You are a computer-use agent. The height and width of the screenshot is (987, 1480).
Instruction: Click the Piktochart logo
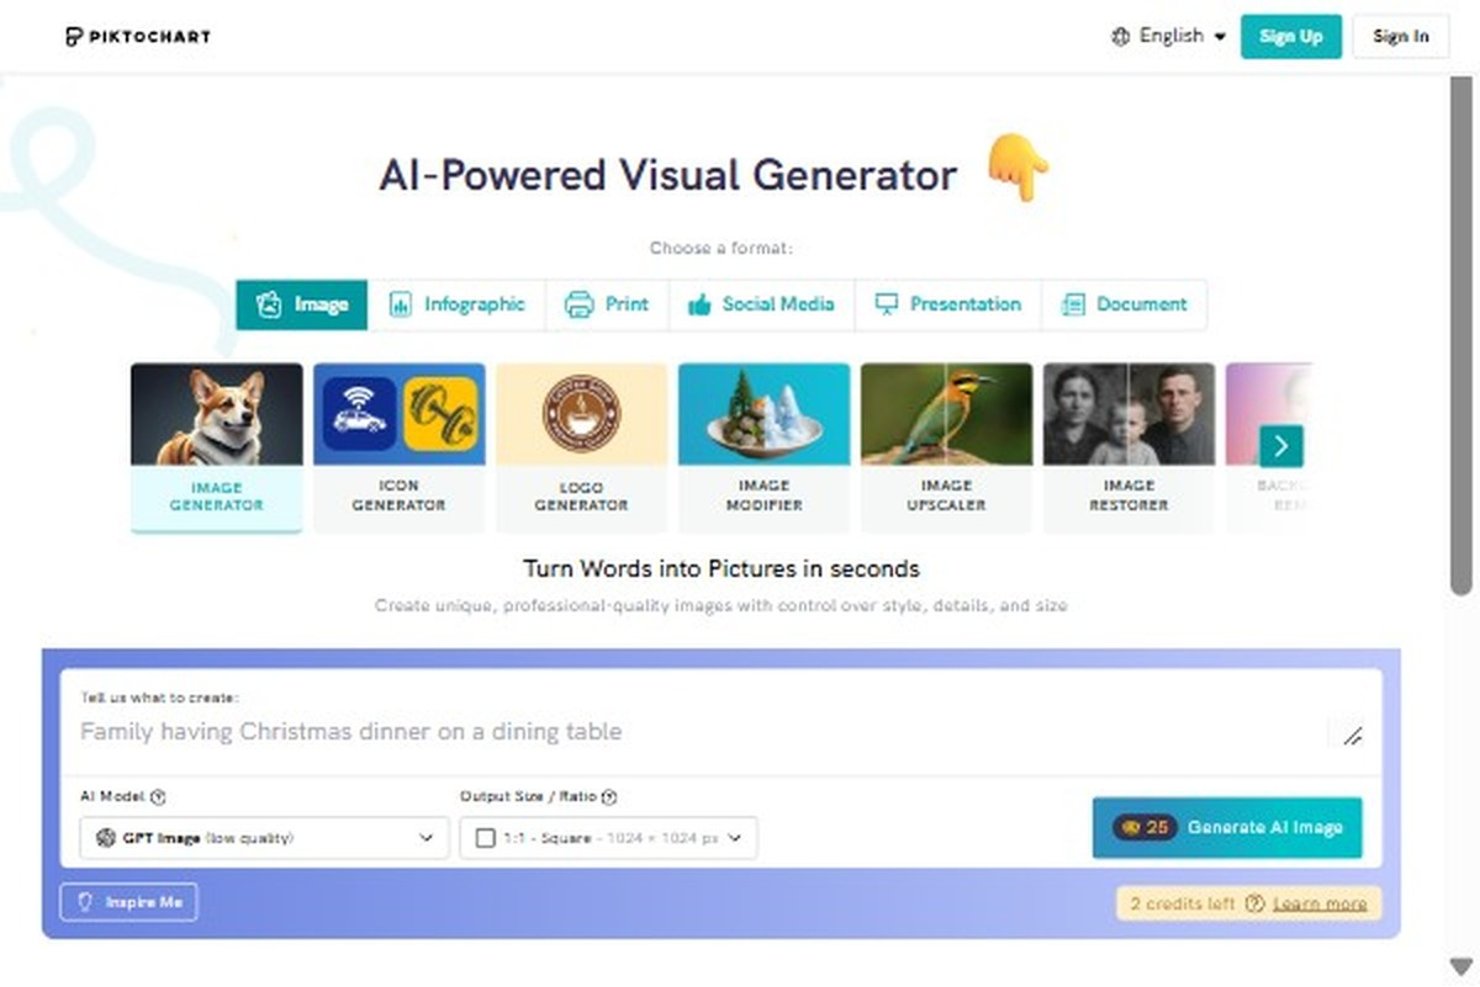coord(138,37)
